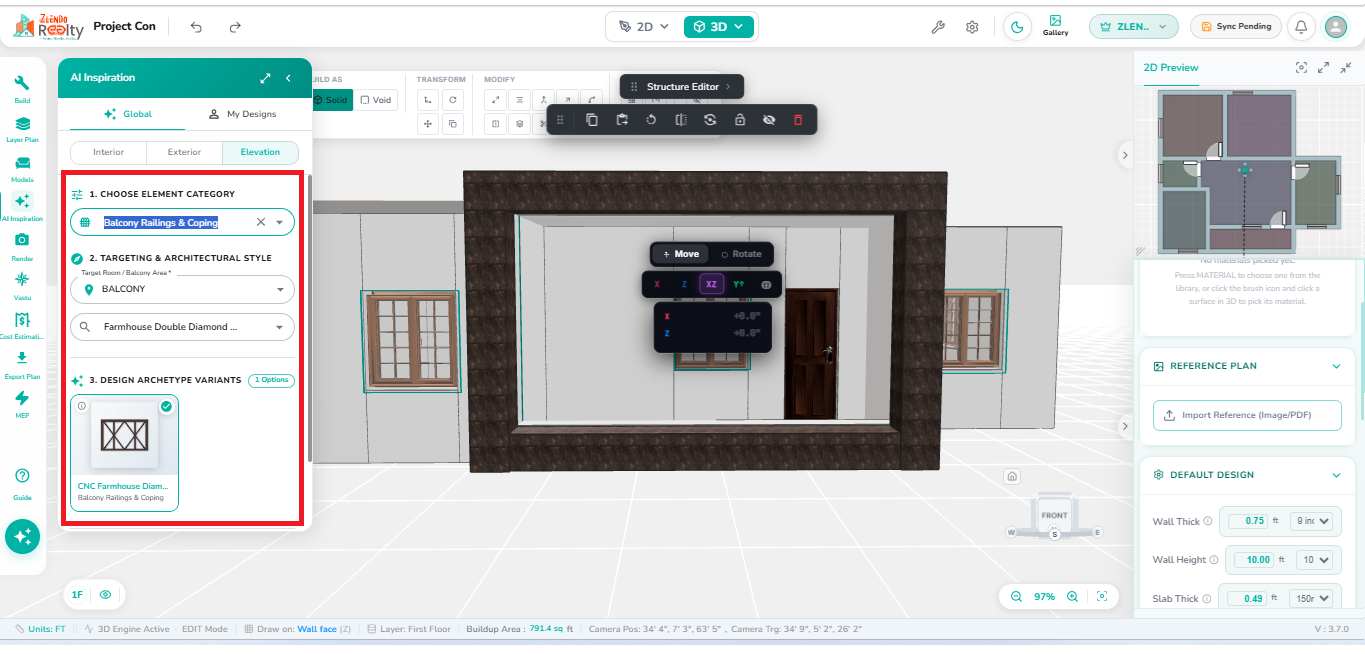The width and height of the screenshot is (1365, 654).
Task: Collapse the REFERENCE PLAN section
Action: click(x=1336, y=366)
